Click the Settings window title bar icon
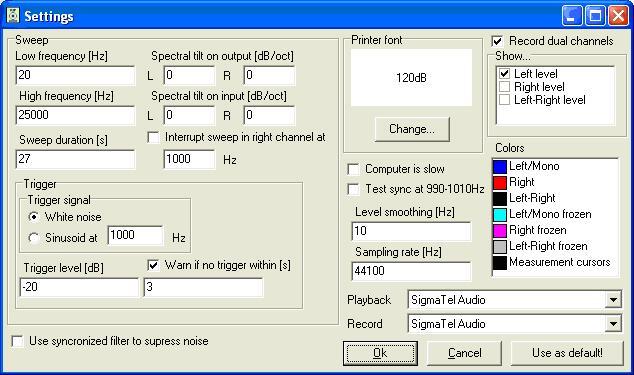The height and width of the screenshot is (375, 634). click(x=13, y=16)
